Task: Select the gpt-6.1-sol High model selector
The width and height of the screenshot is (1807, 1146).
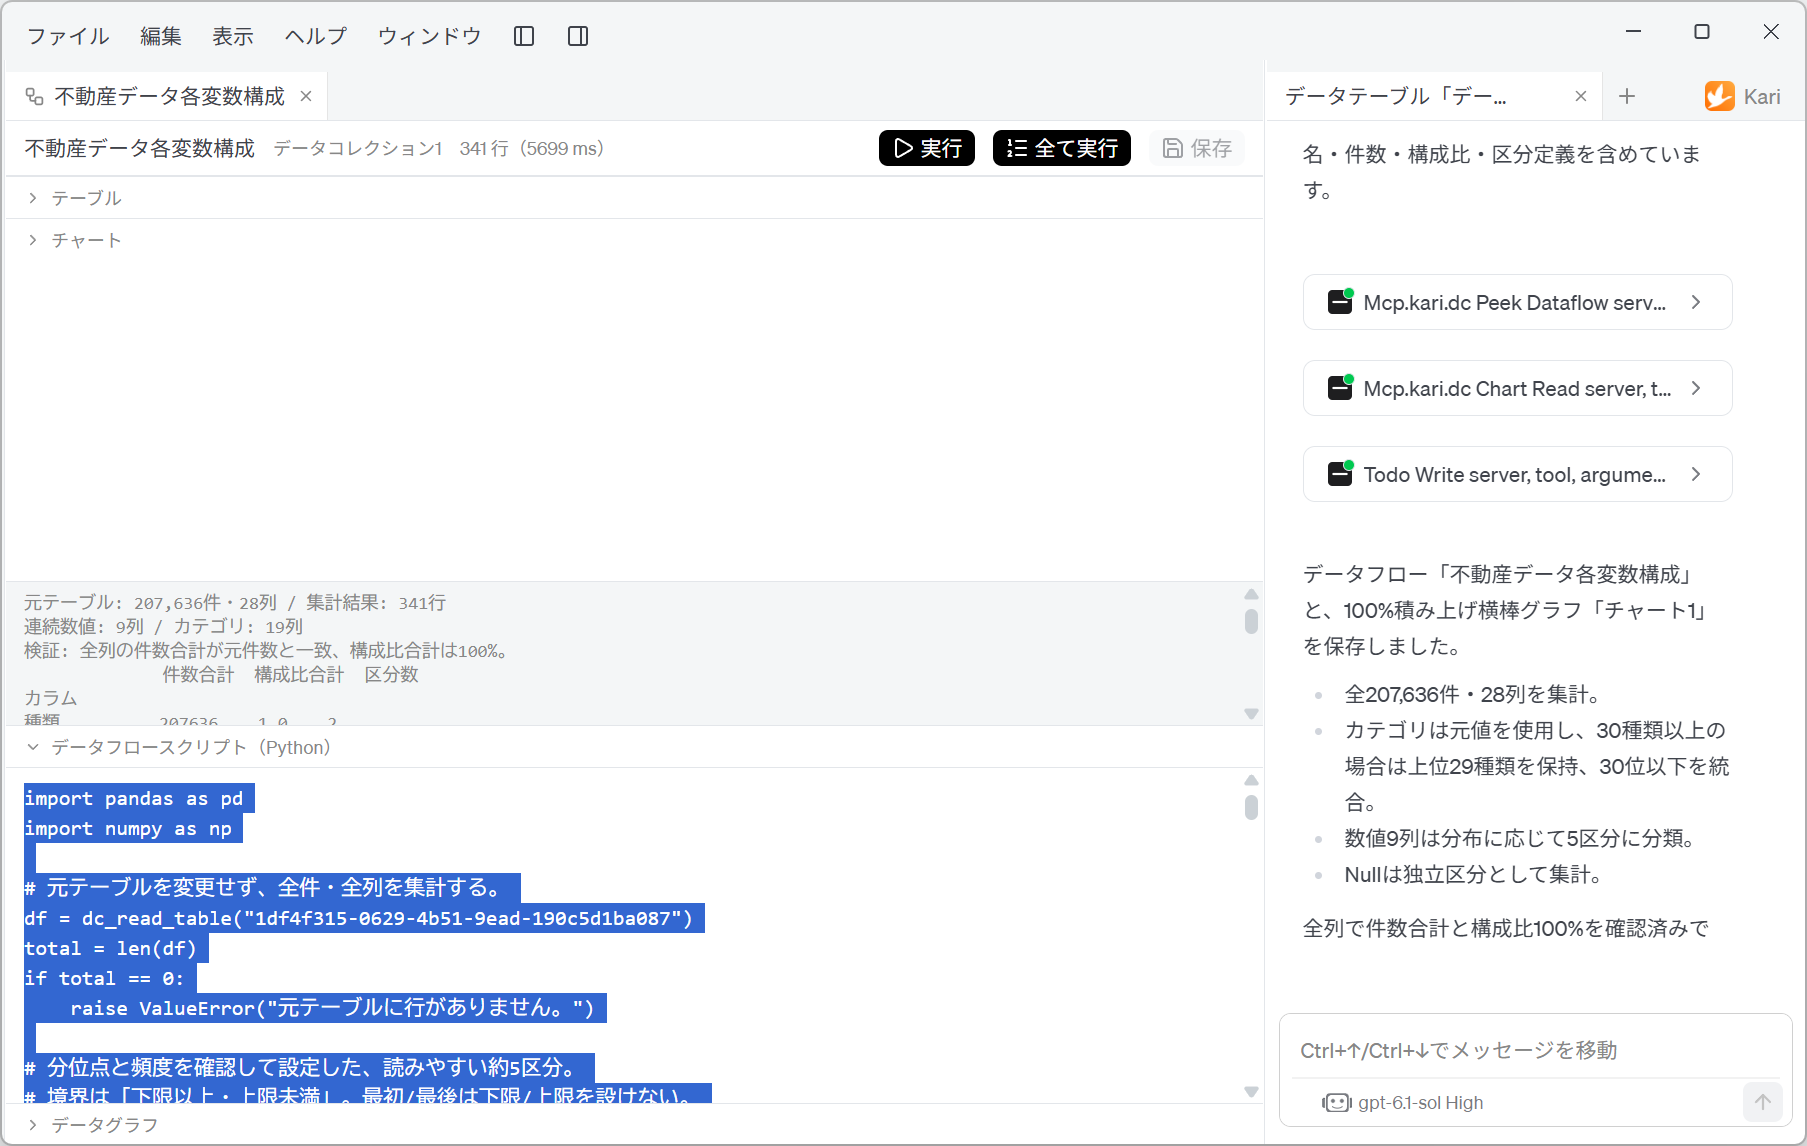Action: [1404, 1102]
